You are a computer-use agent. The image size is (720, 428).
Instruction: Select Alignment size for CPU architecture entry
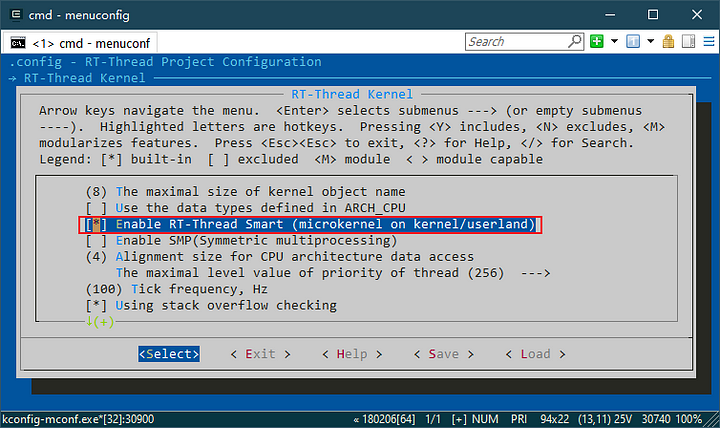point(280,257)
